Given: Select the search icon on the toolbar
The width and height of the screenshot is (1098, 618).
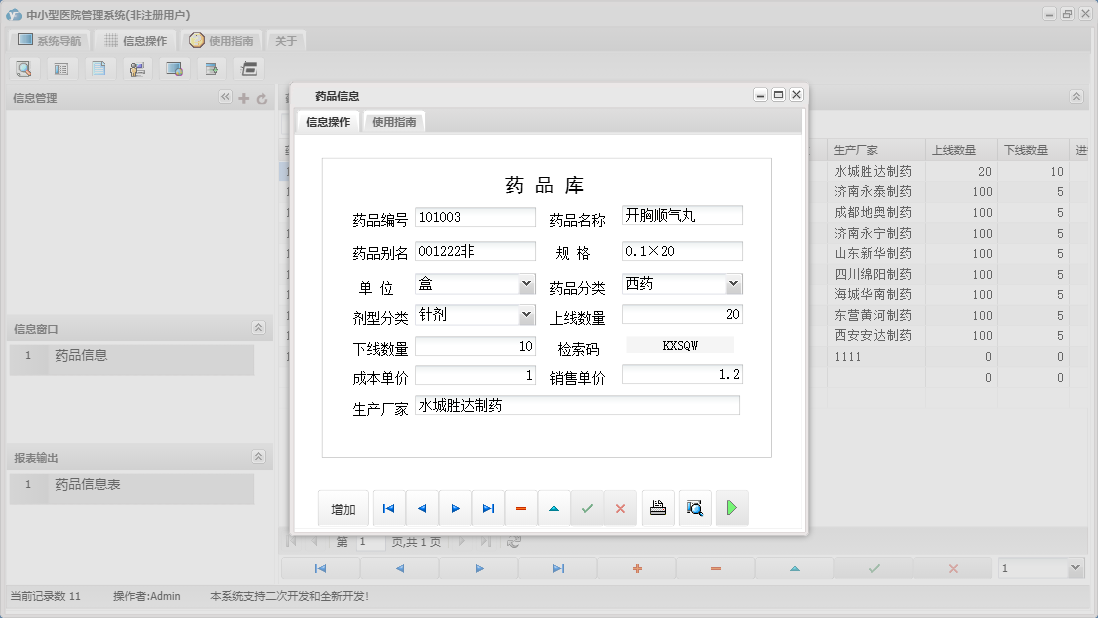Looking at the screenshot, I should pos(24,68).
